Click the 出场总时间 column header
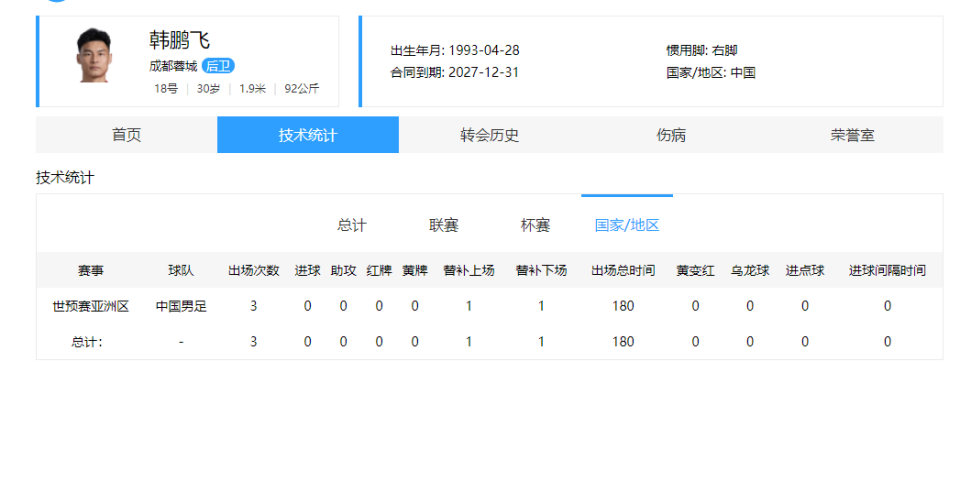 point(623,270)
